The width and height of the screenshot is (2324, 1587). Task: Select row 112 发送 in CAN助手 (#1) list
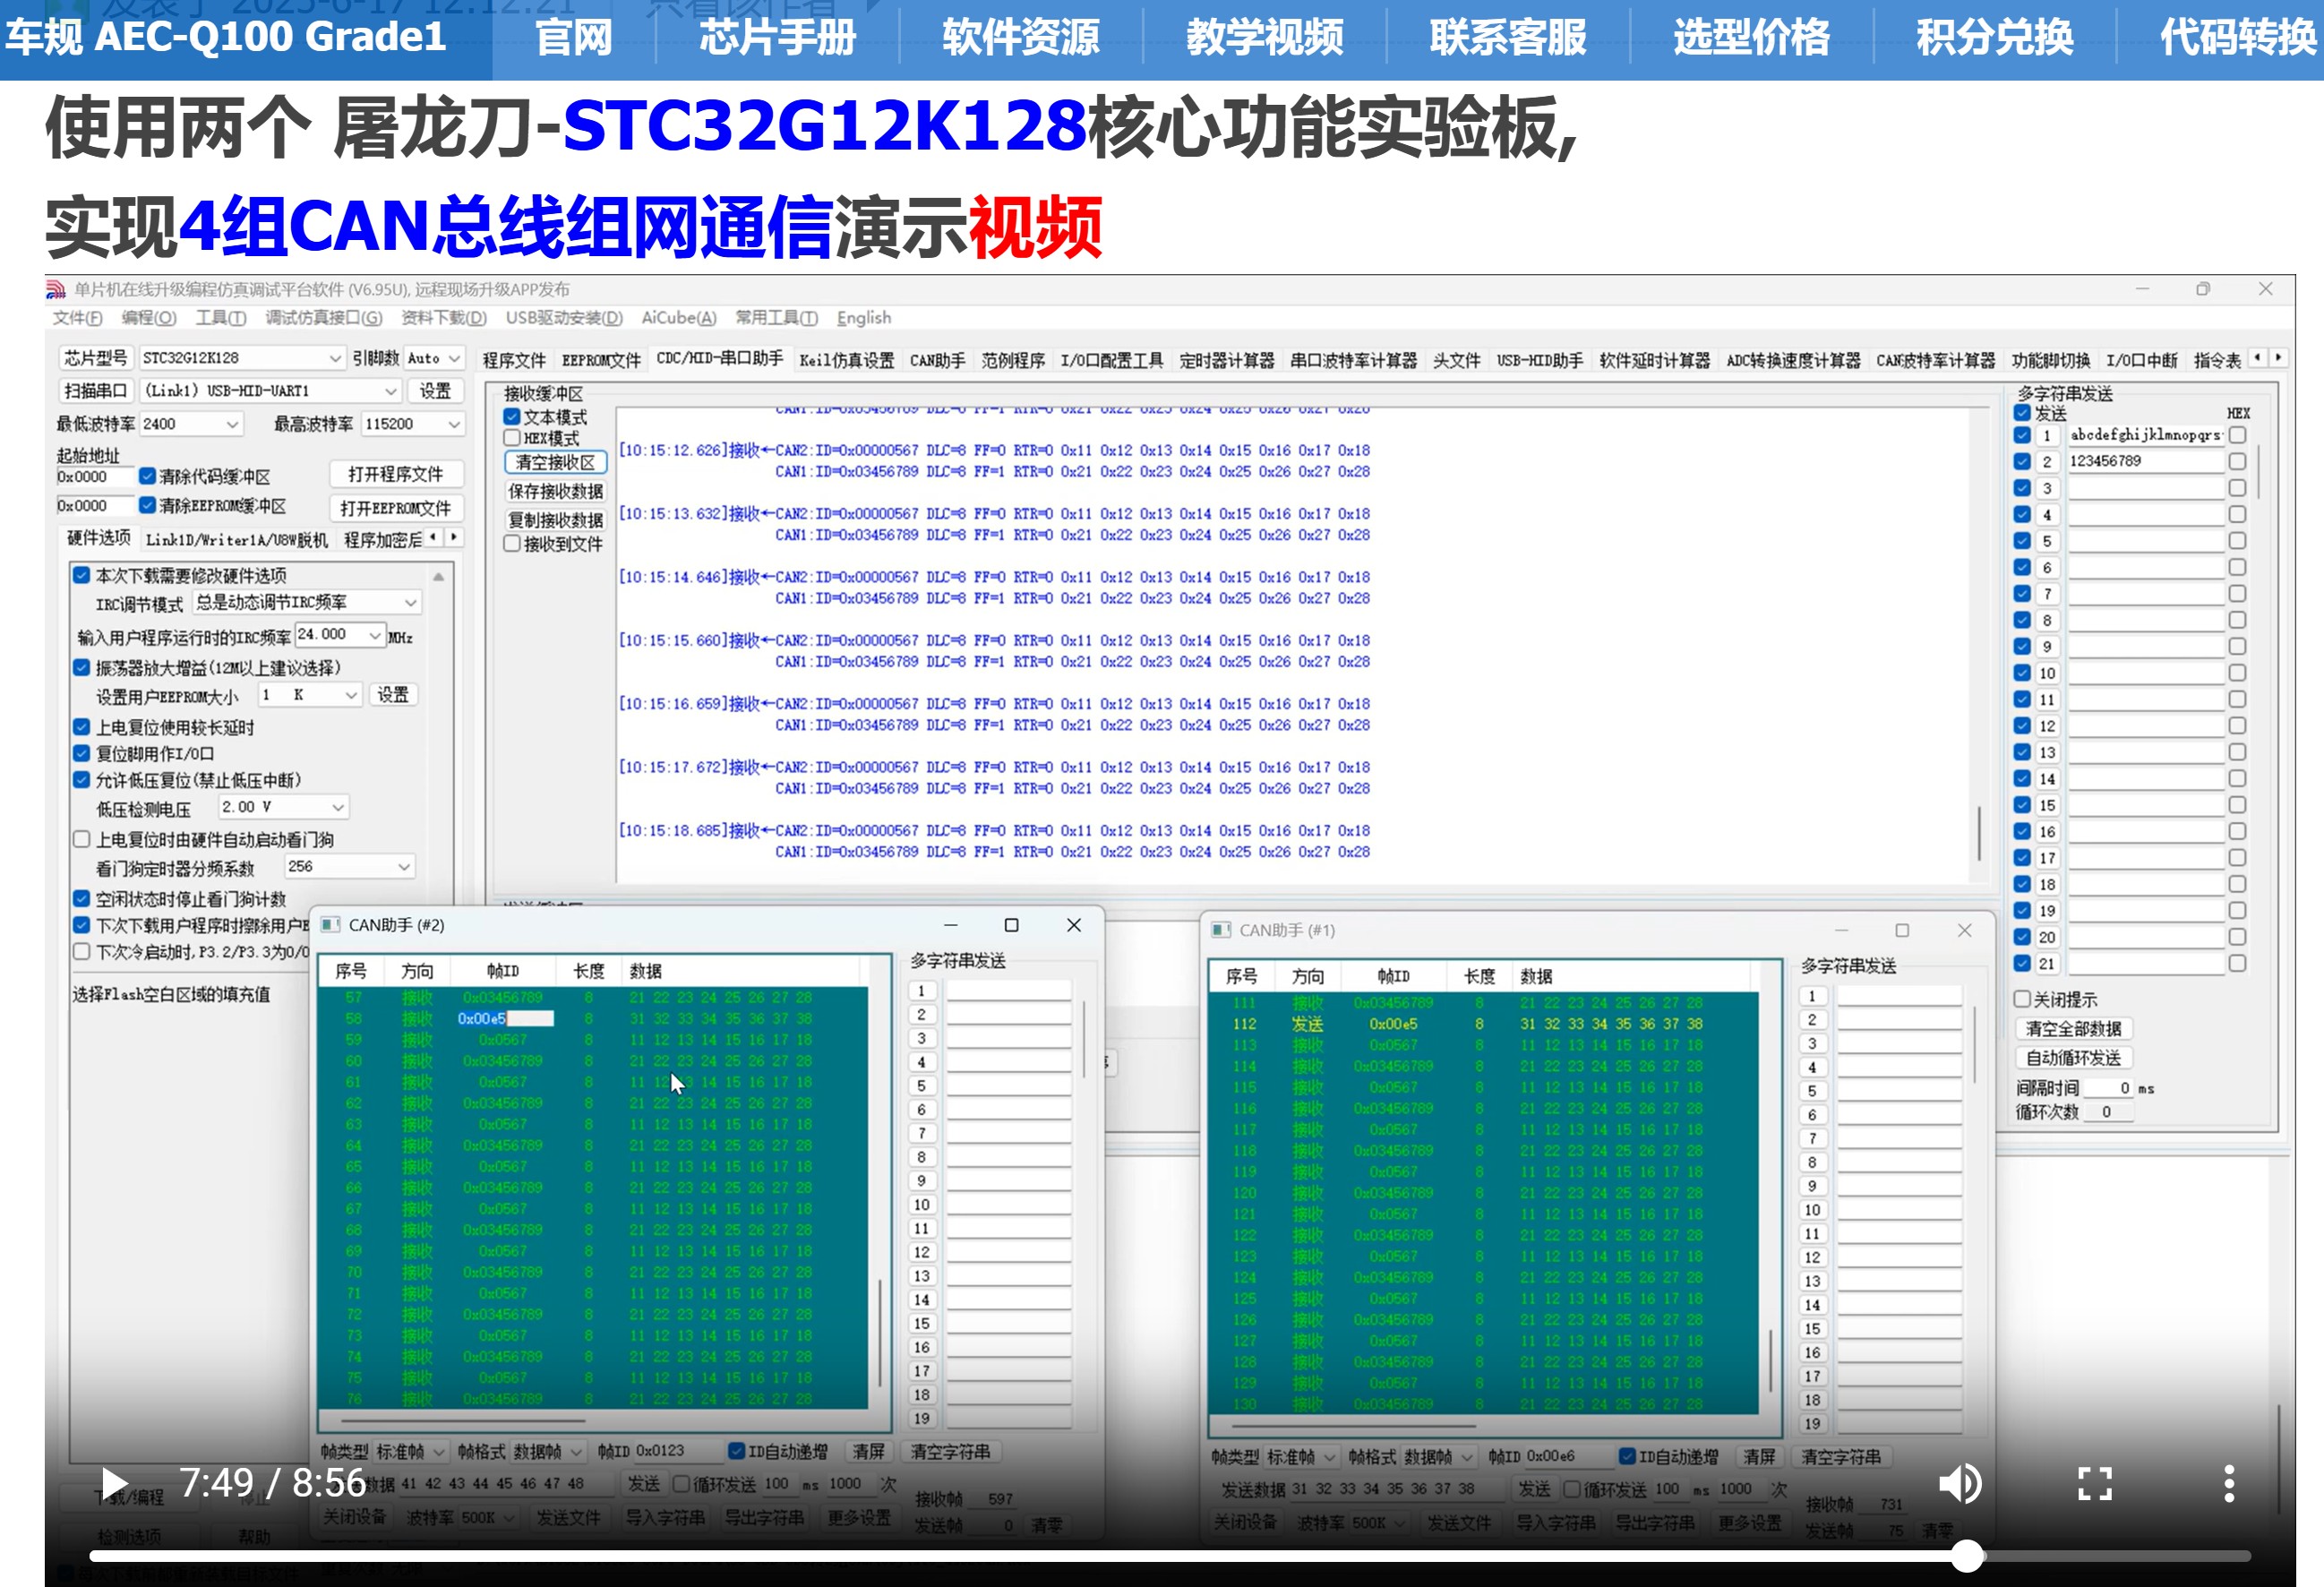pyautogui.click(x=1483, y=1024)
